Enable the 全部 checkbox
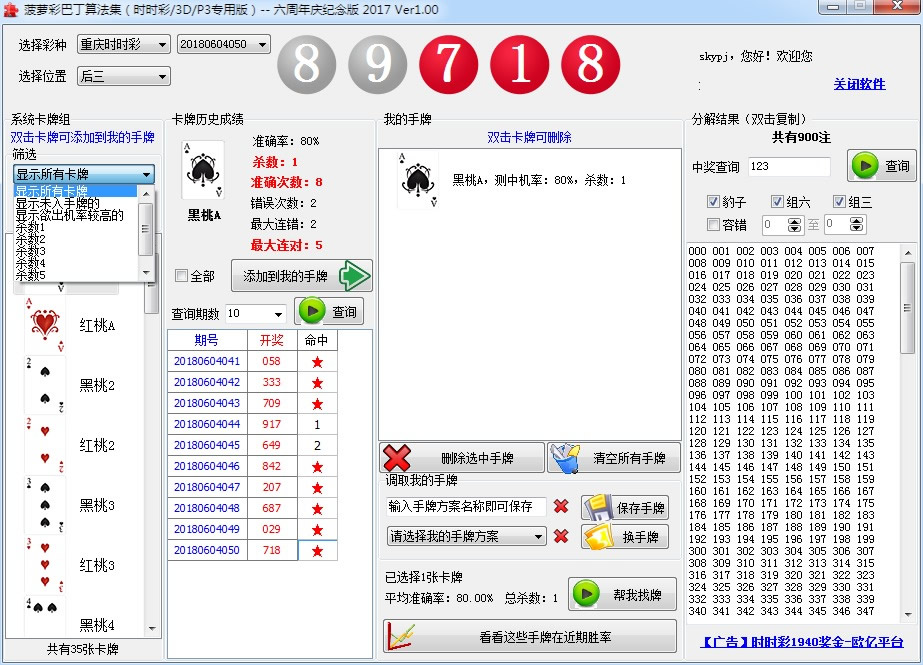 (181, 276)
